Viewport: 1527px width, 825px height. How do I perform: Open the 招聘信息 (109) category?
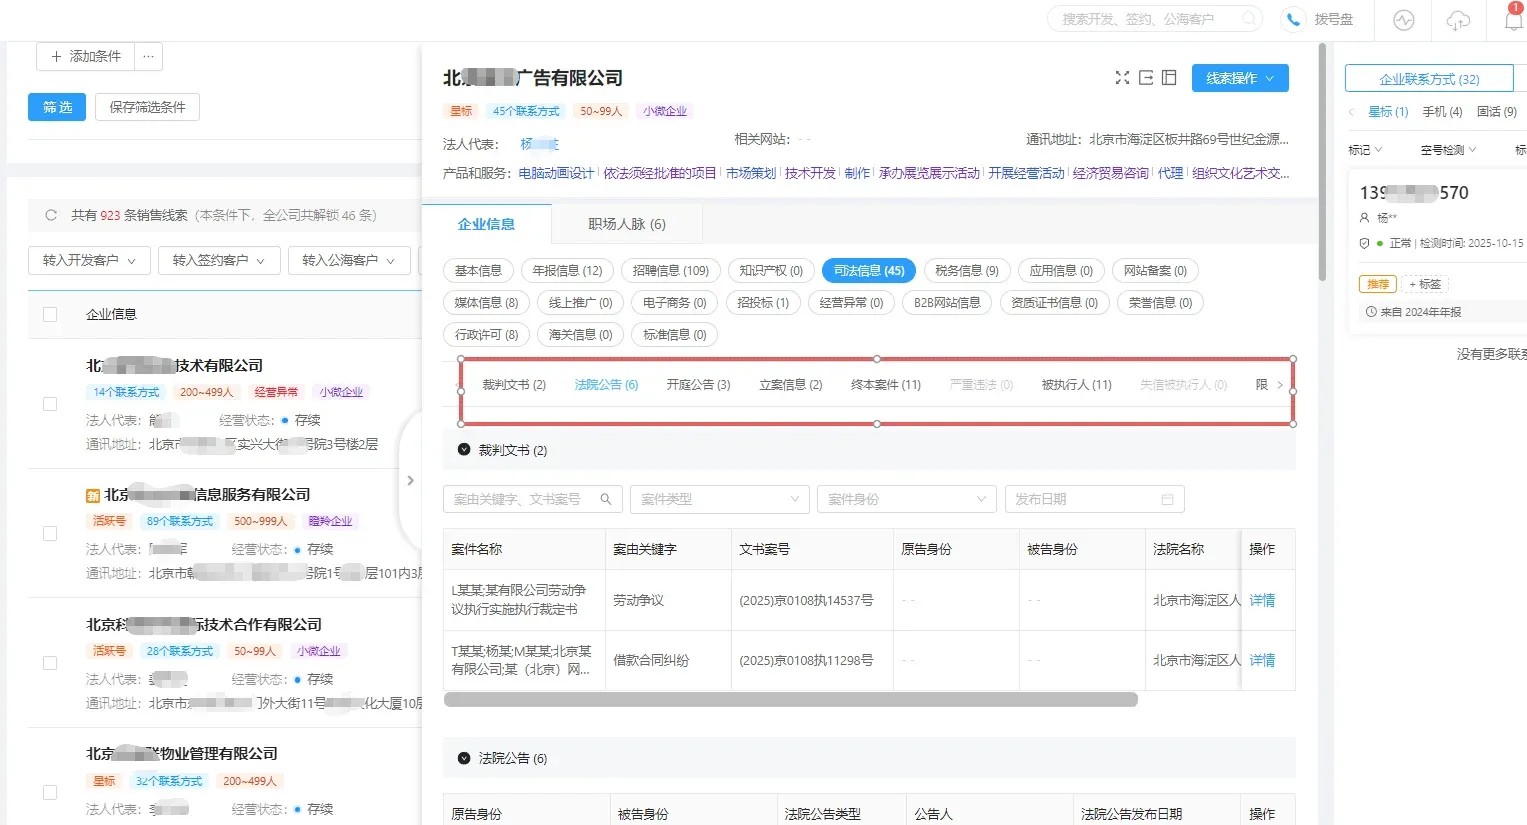click(x=670, y=271)
